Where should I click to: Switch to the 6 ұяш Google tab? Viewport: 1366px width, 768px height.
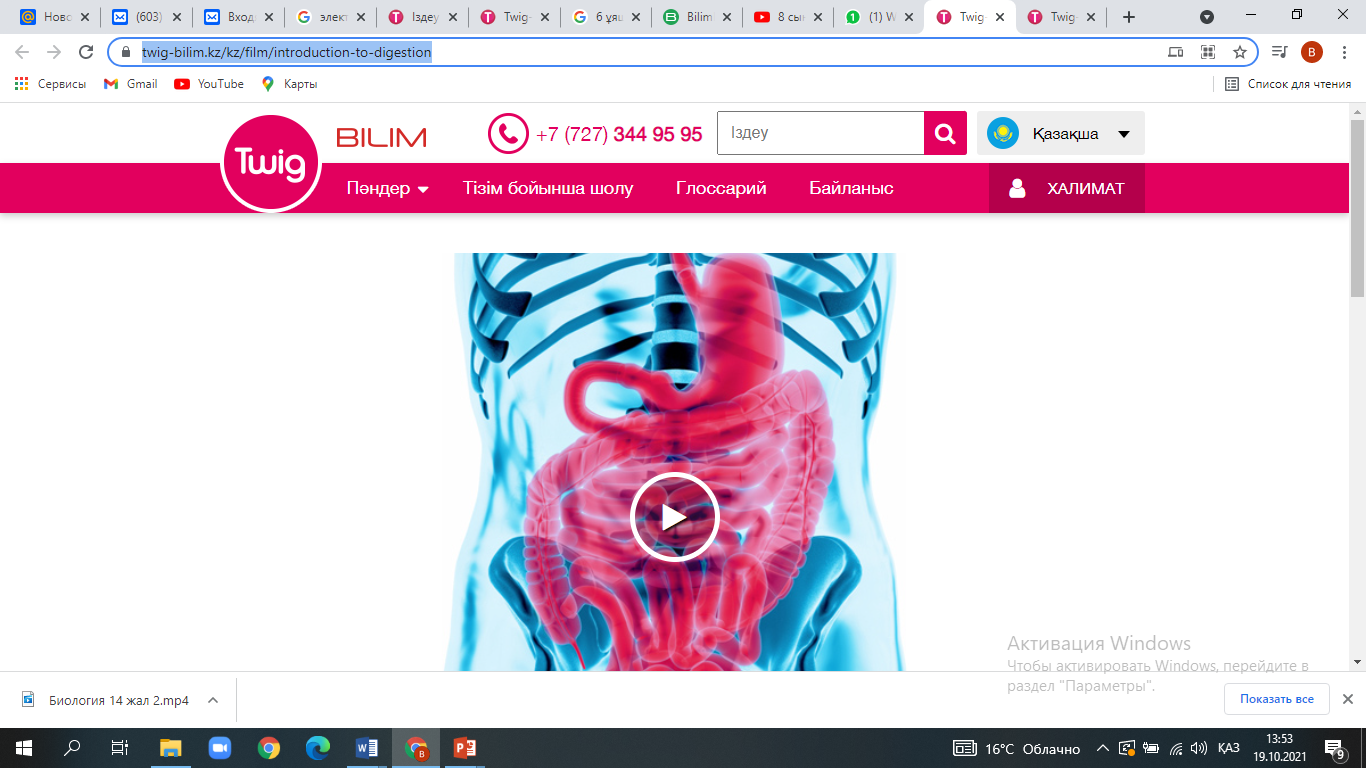pyautogui.click(x=606, y=17)
